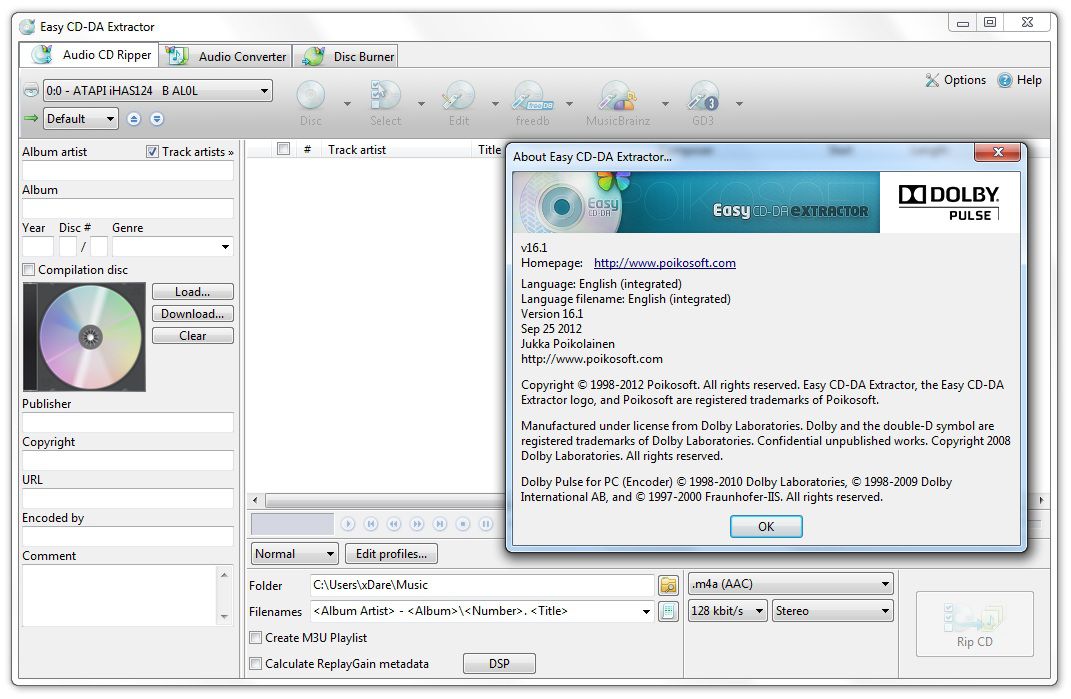Close the About Easy CD-DA Extractor dialog
Screen dimensions: 1071x699
tap(997, 152)
